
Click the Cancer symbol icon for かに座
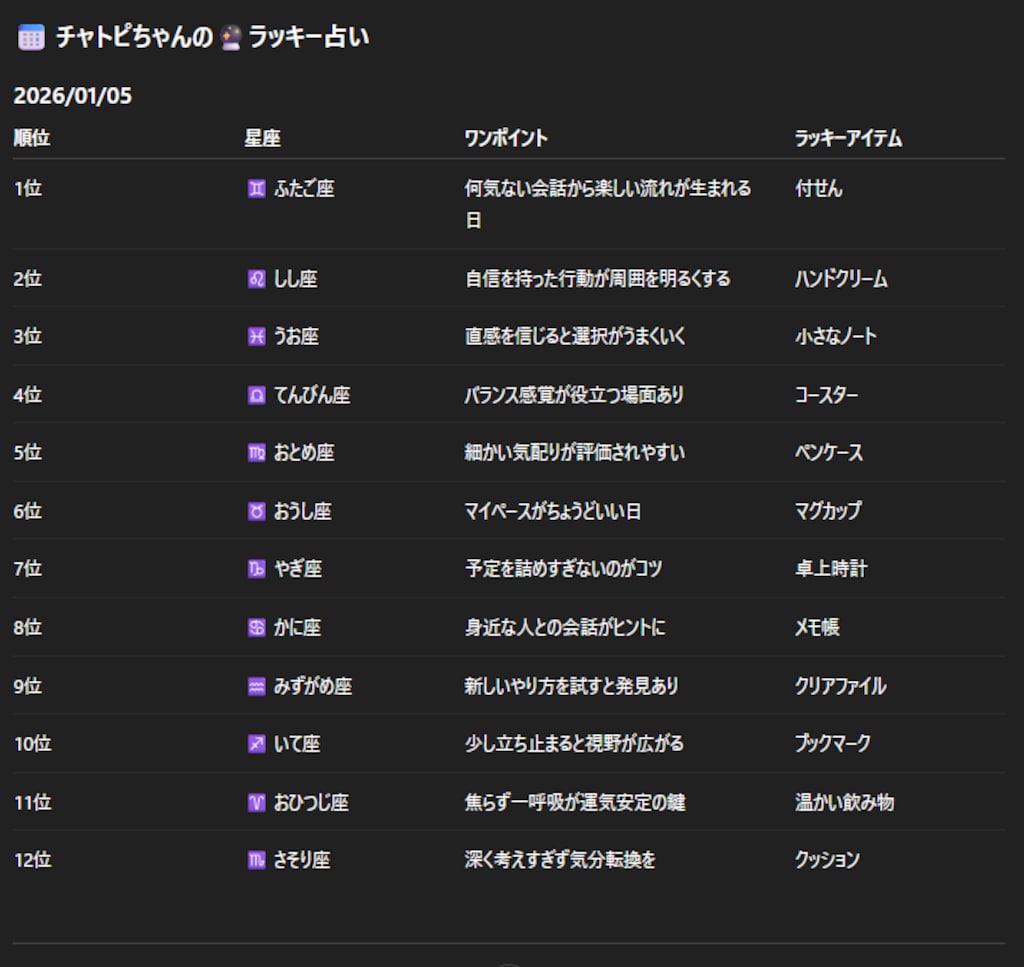pyautogui.click(x=257, y=627)
